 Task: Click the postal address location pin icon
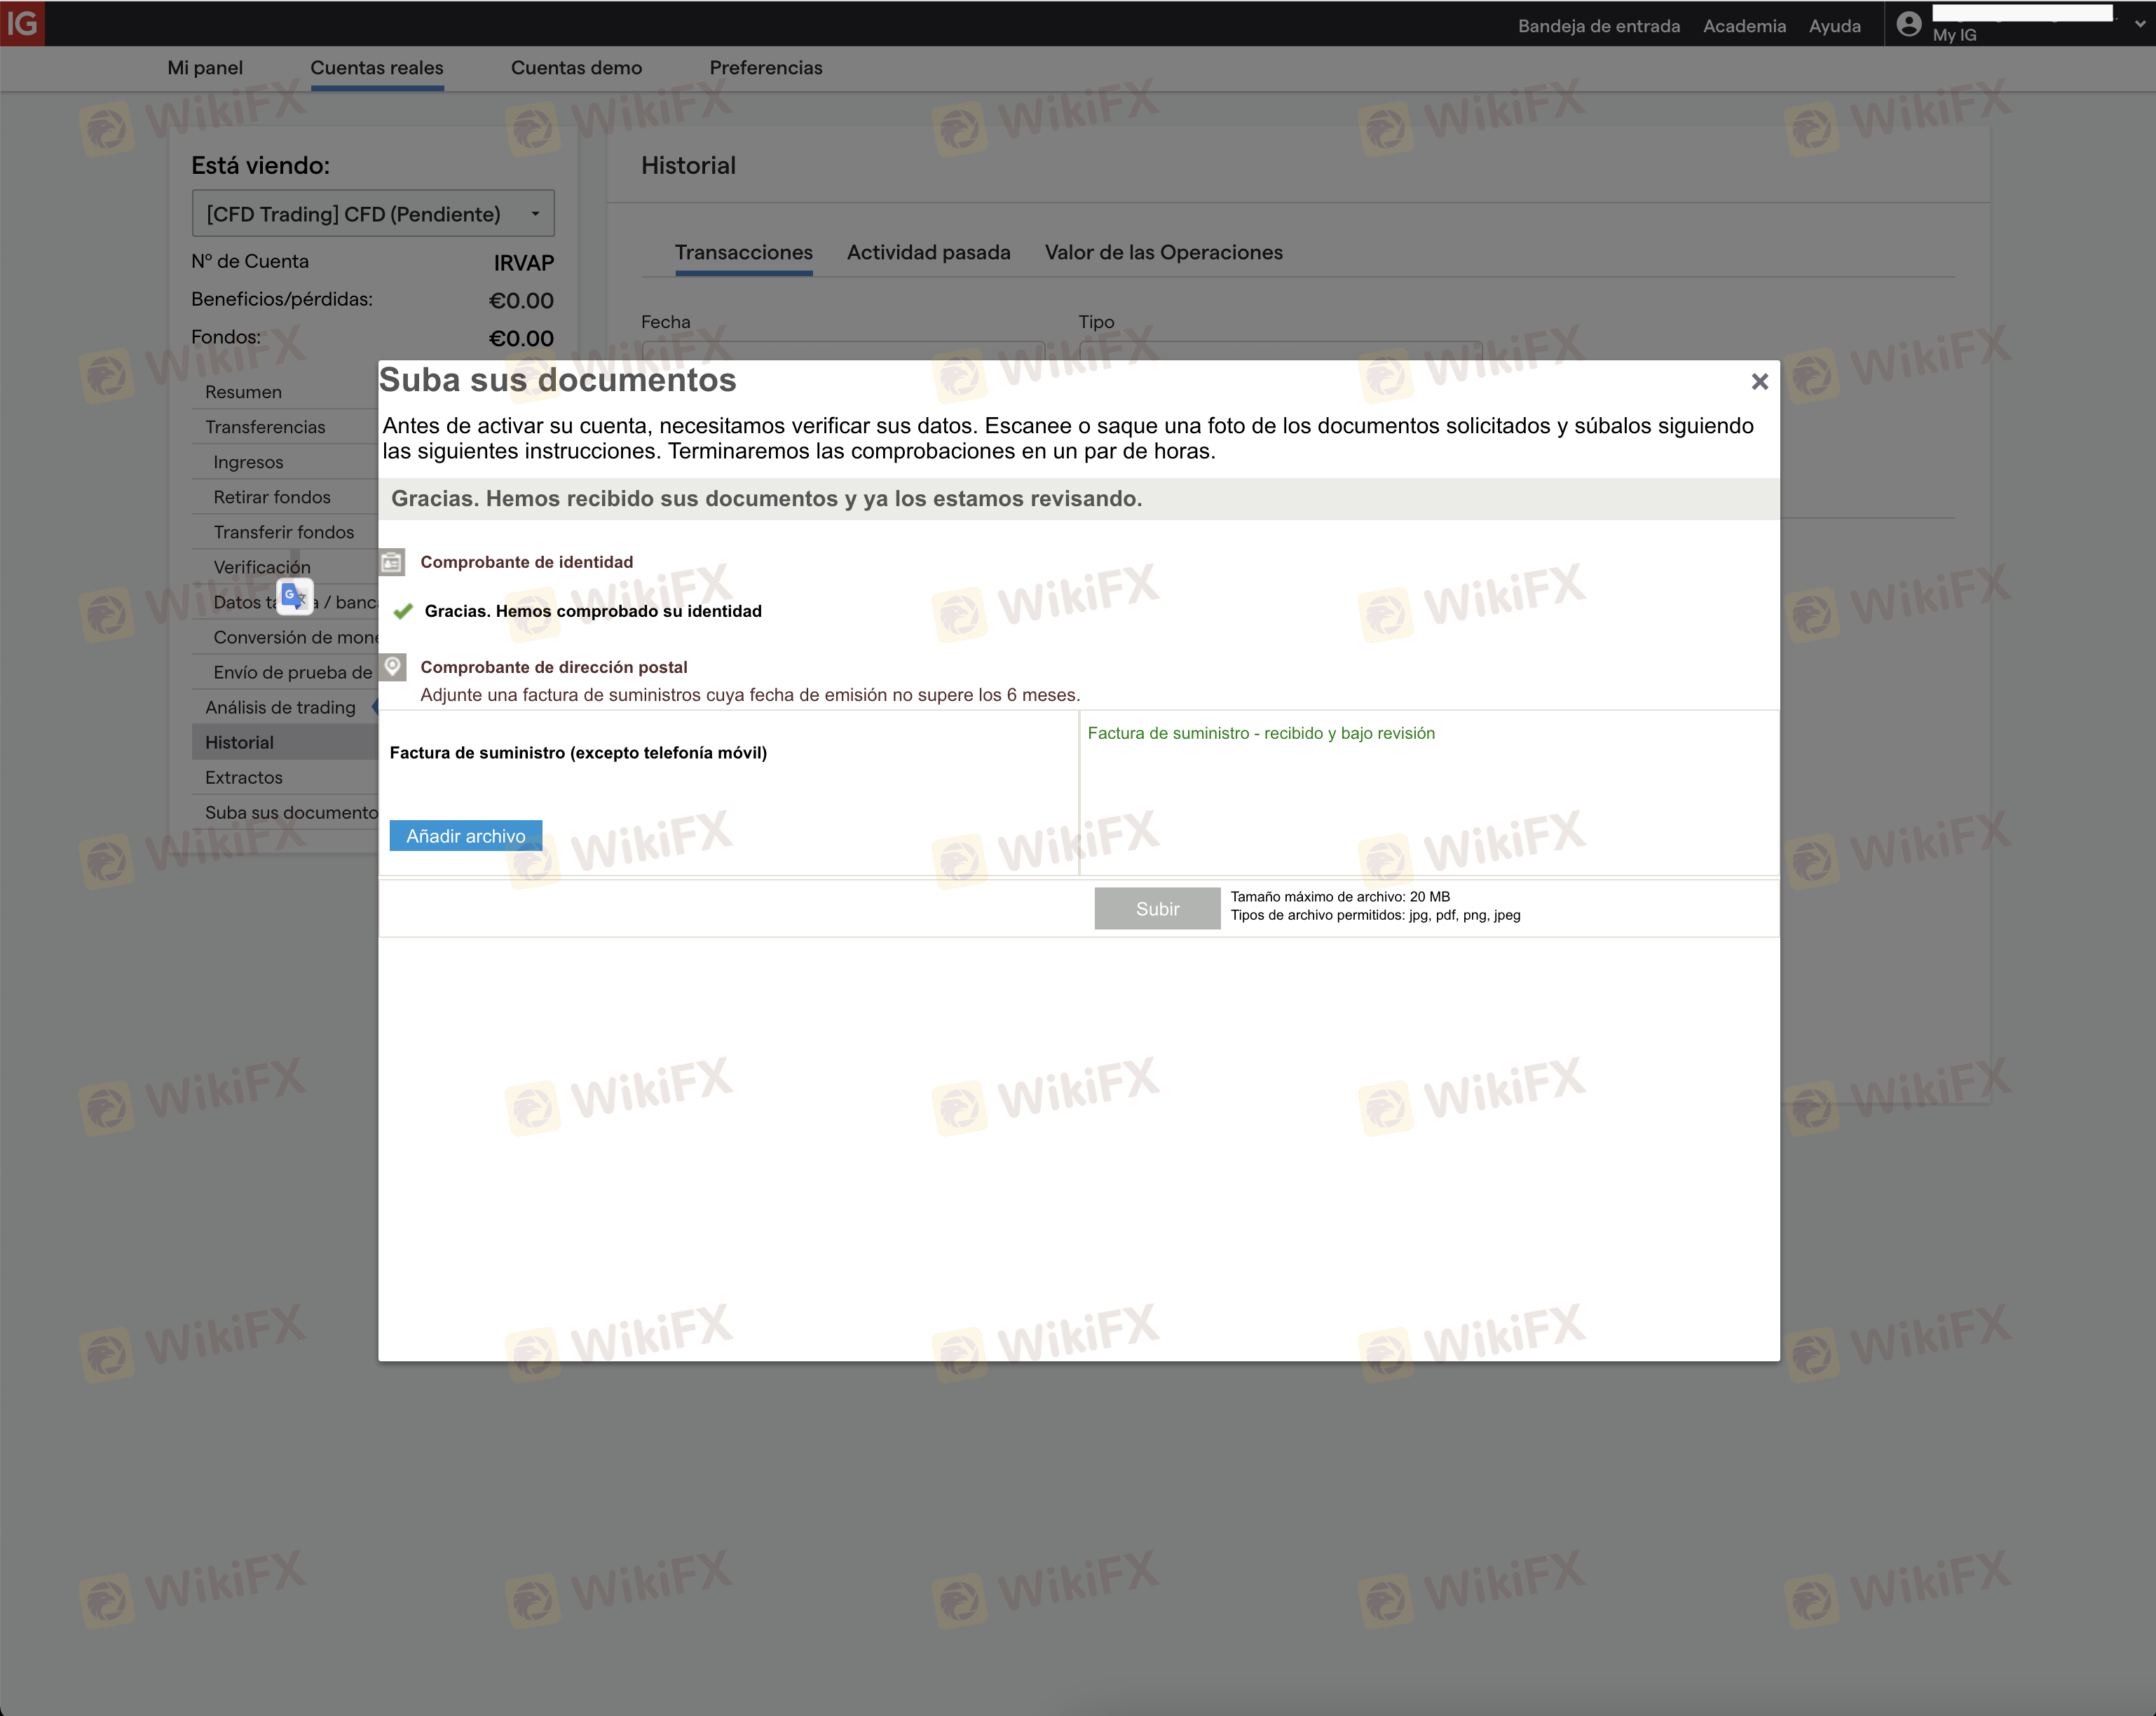tap(393, 666)
